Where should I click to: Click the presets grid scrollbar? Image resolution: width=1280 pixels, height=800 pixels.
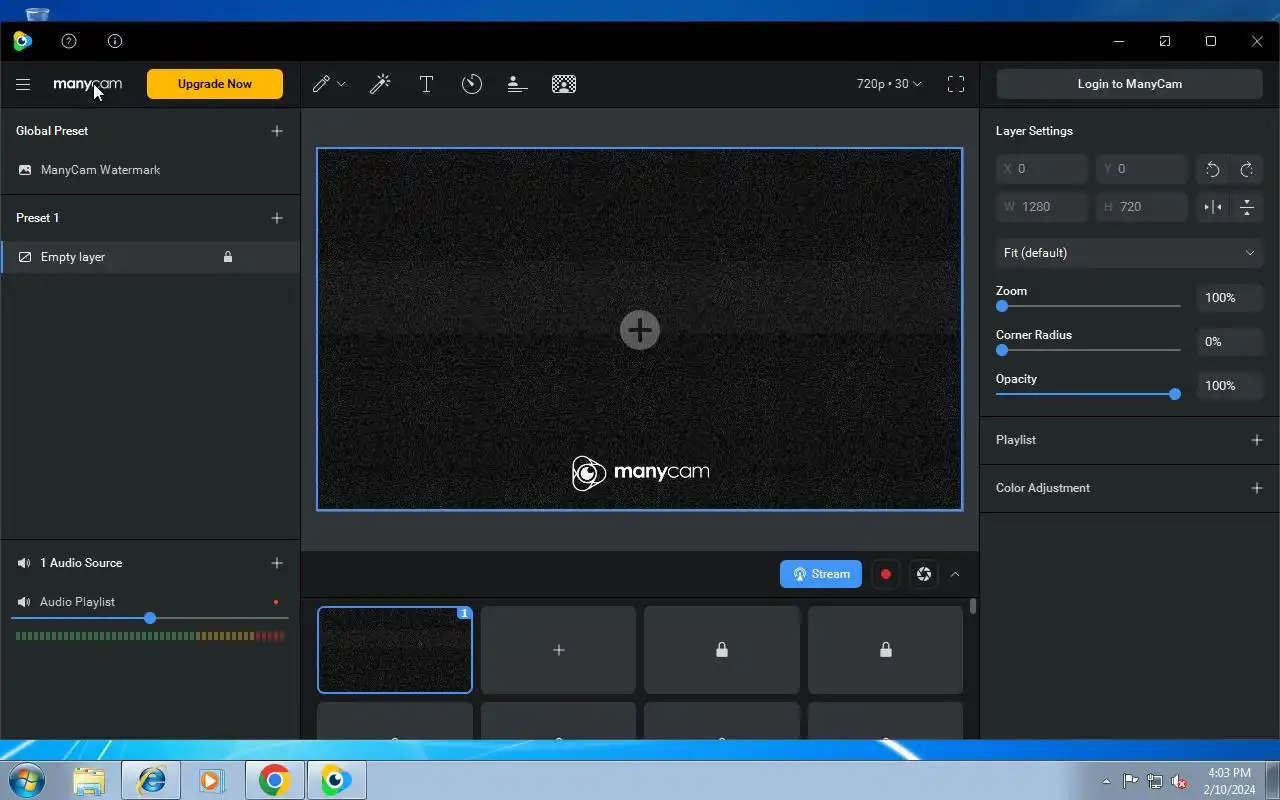(x=973, y=607)
